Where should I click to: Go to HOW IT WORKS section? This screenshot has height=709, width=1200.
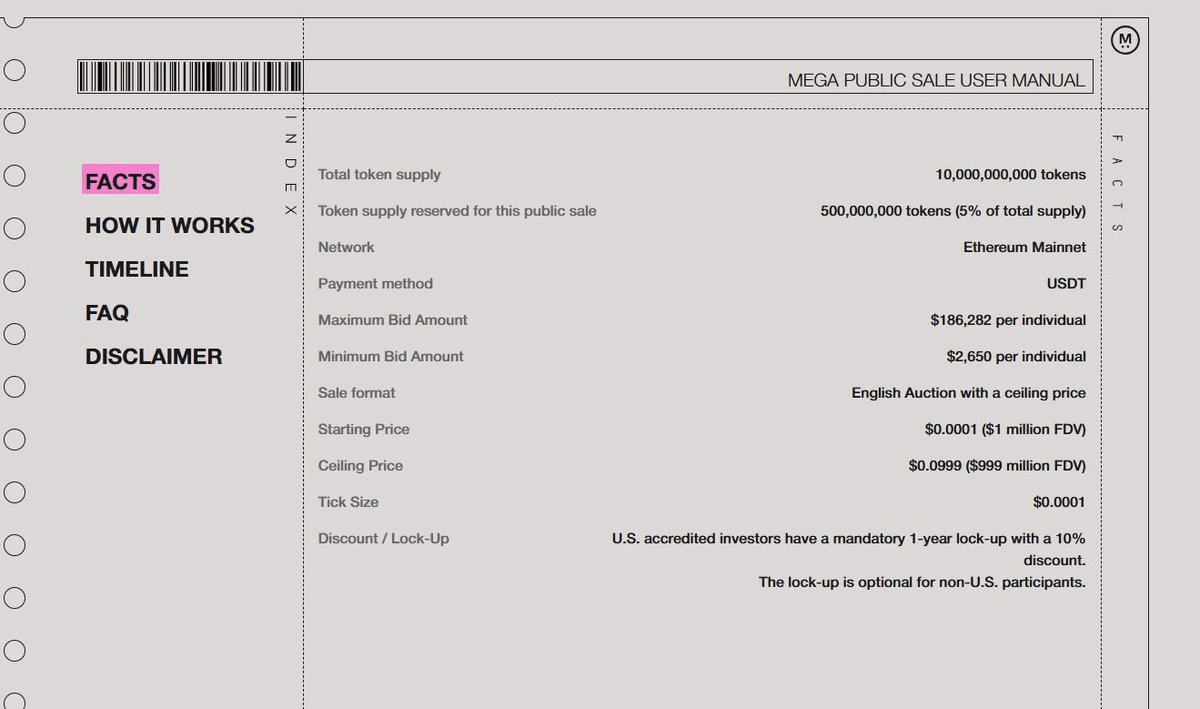coord(170,225)
